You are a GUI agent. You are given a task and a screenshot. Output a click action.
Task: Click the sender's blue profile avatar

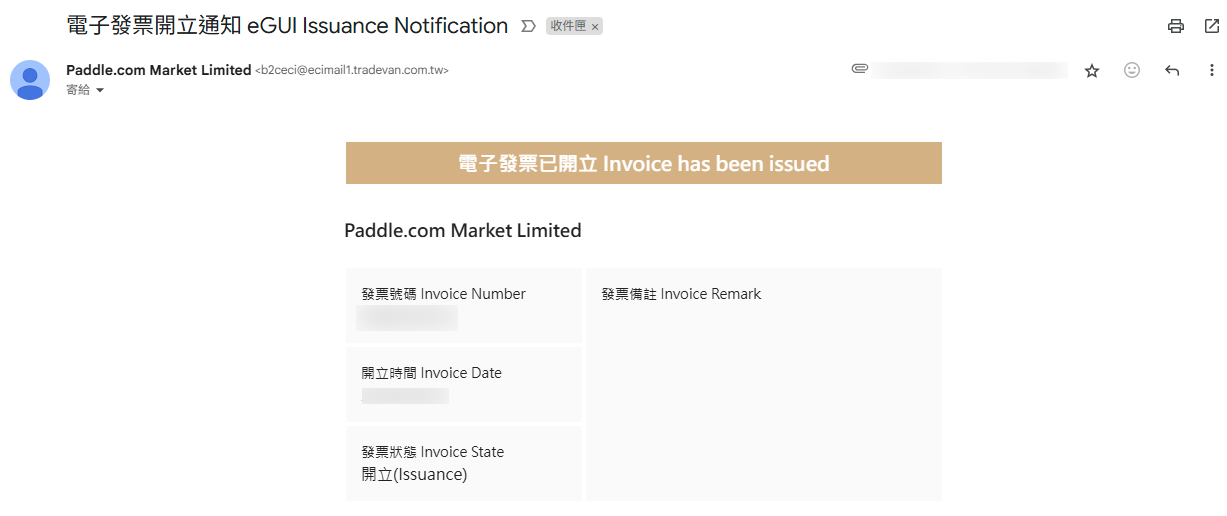[x=30, y=80]
